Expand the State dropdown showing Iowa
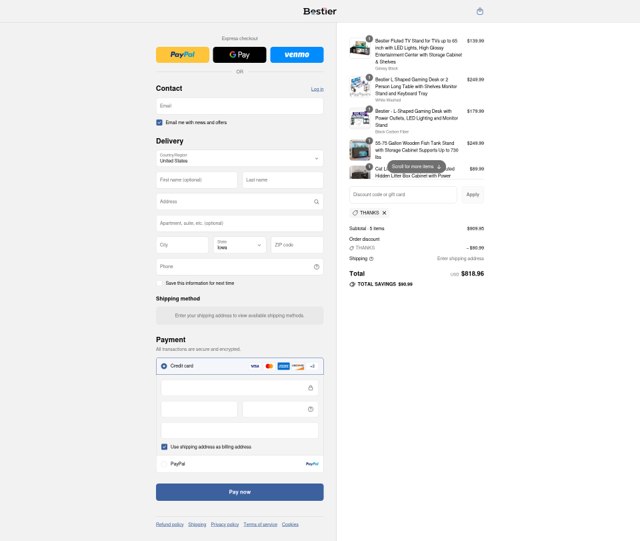This screenshot has width=640, height=541. tap(240, 245)
